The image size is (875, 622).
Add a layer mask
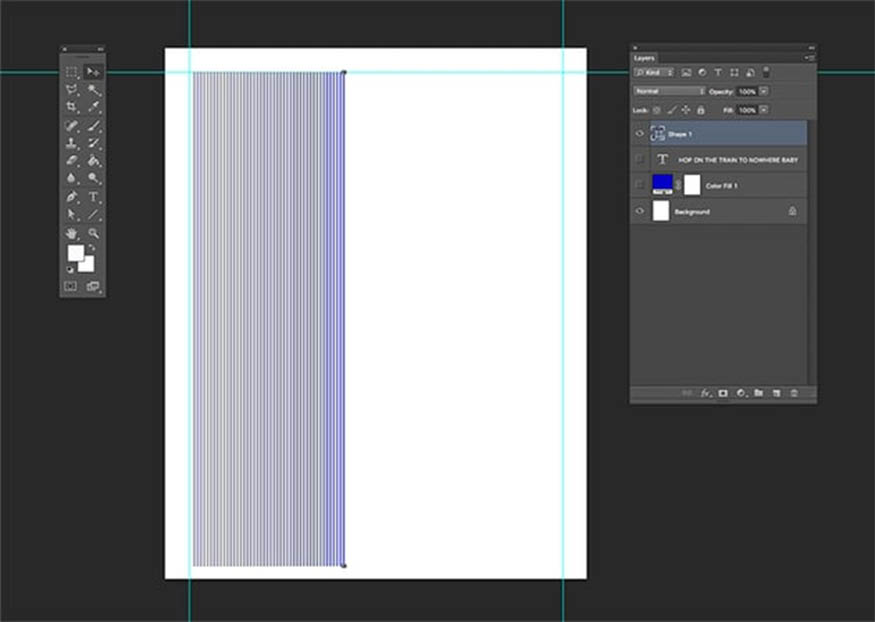point(723,393)
